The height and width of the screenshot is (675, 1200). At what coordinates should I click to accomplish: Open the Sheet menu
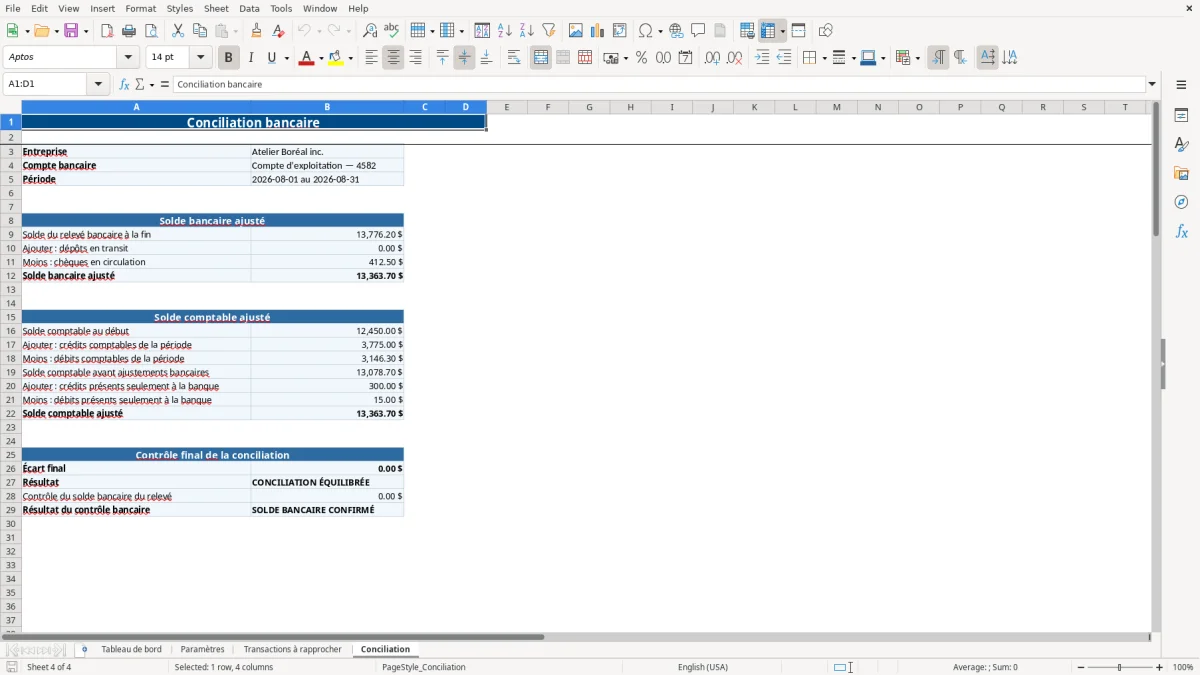click(x=216, y=8)
